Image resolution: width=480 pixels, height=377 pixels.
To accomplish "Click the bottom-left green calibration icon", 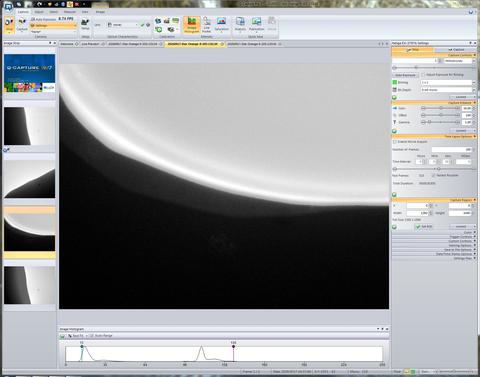I will pos(159,29).
